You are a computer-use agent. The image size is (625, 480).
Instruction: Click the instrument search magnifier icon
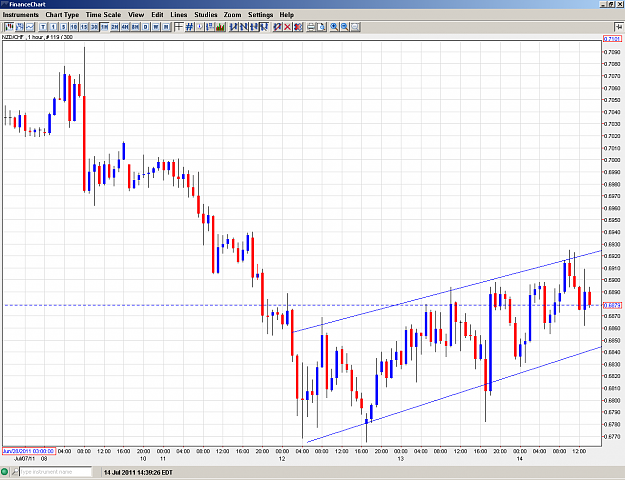[x=14, y=472]
